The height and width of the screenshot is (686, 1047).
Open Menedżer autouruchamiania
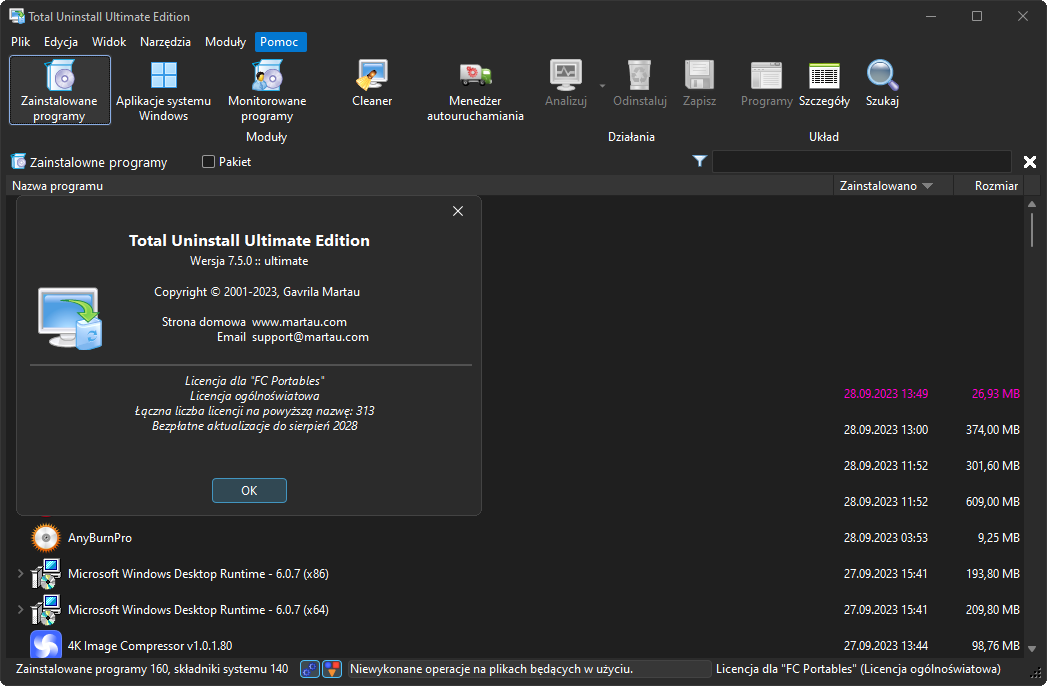click(475, 90)
